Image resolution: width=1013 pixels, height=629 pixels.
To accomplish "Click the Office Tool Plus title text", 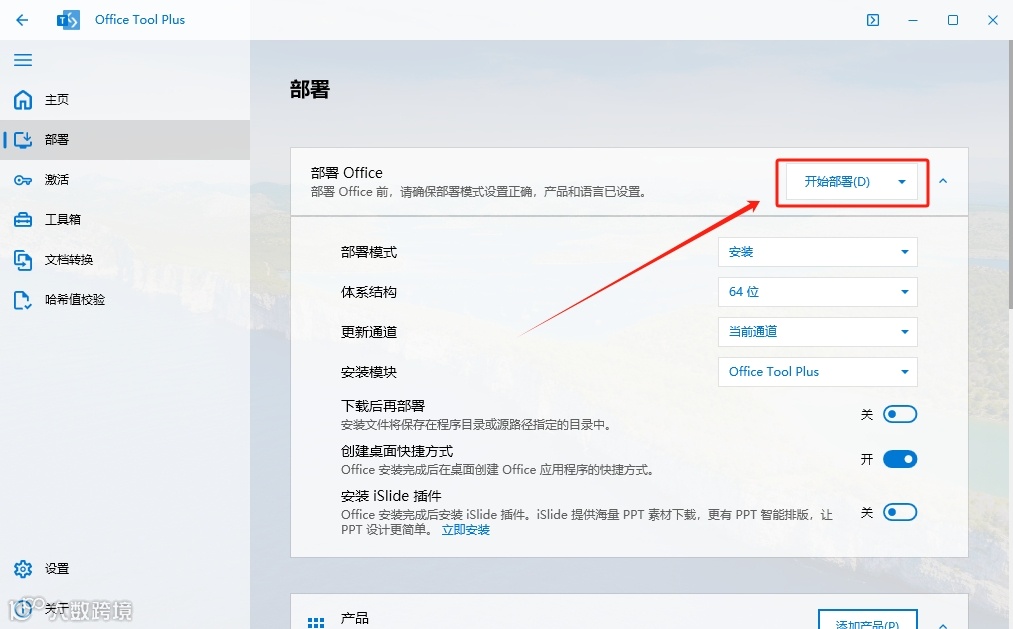I will tap(140, 20).
